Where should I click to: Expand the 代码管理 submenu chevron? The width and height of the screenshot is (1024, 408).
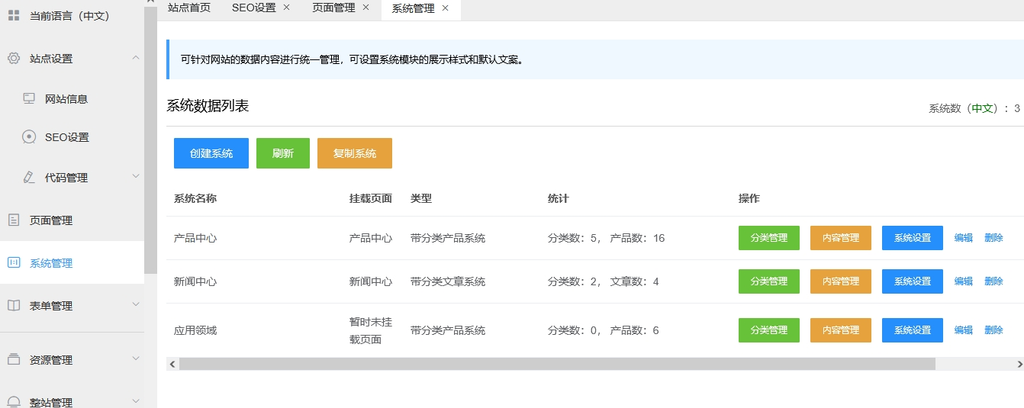[x=135, y=176]
